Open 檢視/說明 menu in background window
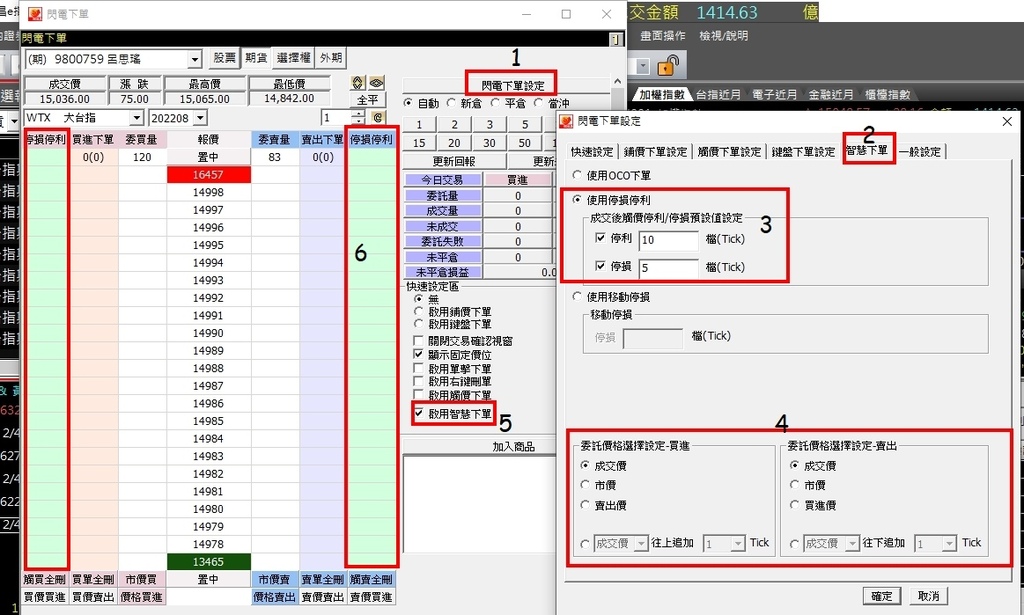 724,36
